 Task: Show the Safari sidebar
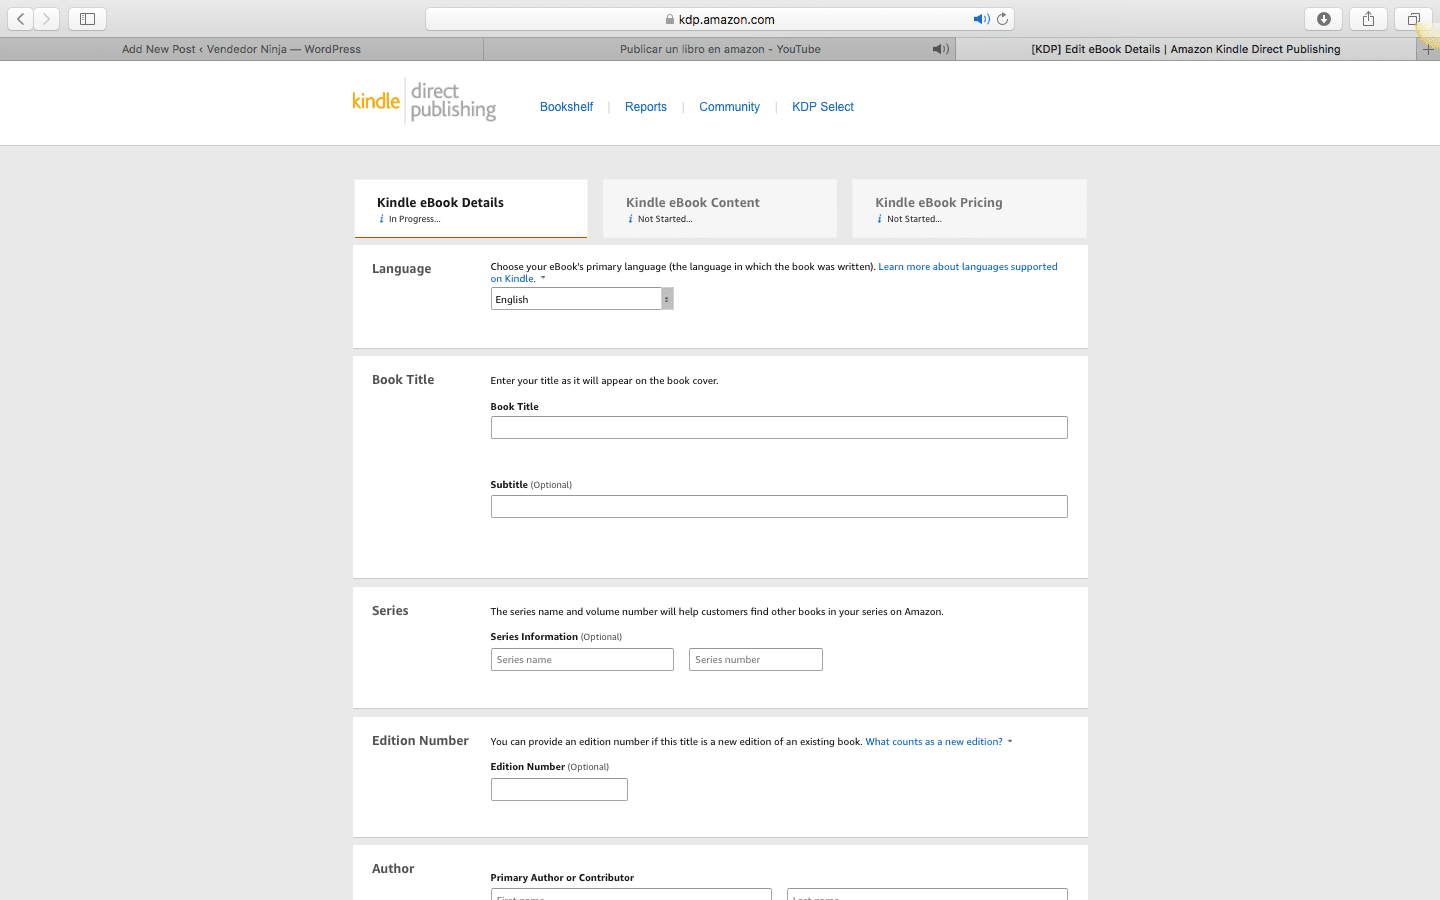87,19
